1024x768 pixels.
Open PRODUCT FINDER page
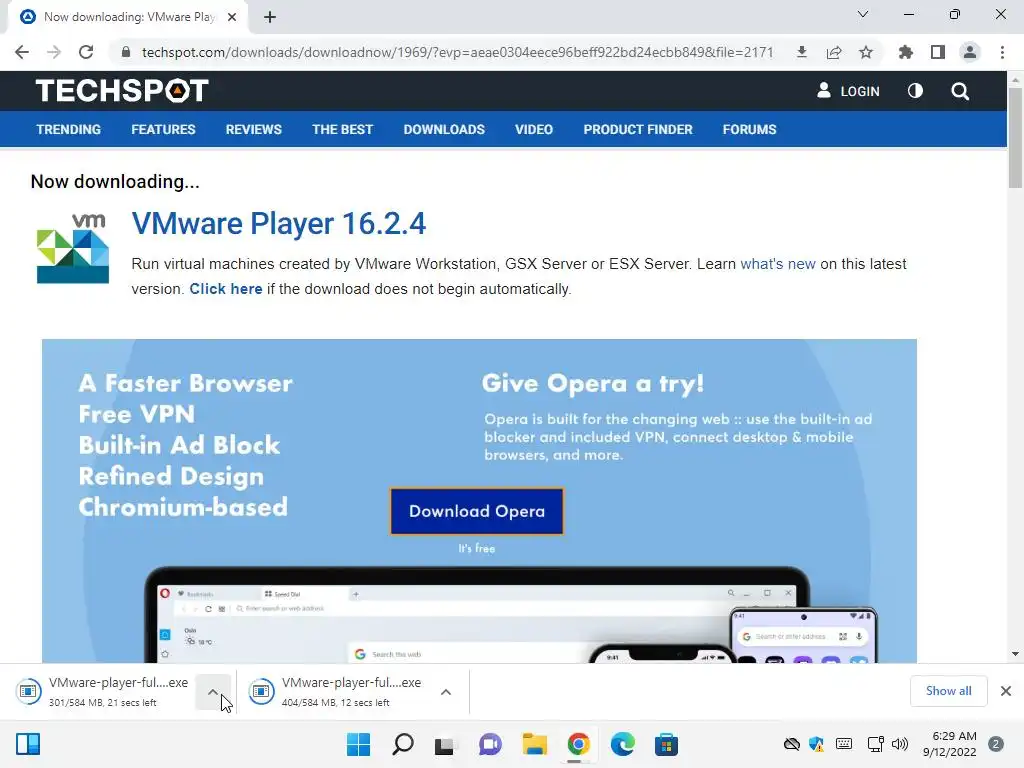tap(638, 129)
